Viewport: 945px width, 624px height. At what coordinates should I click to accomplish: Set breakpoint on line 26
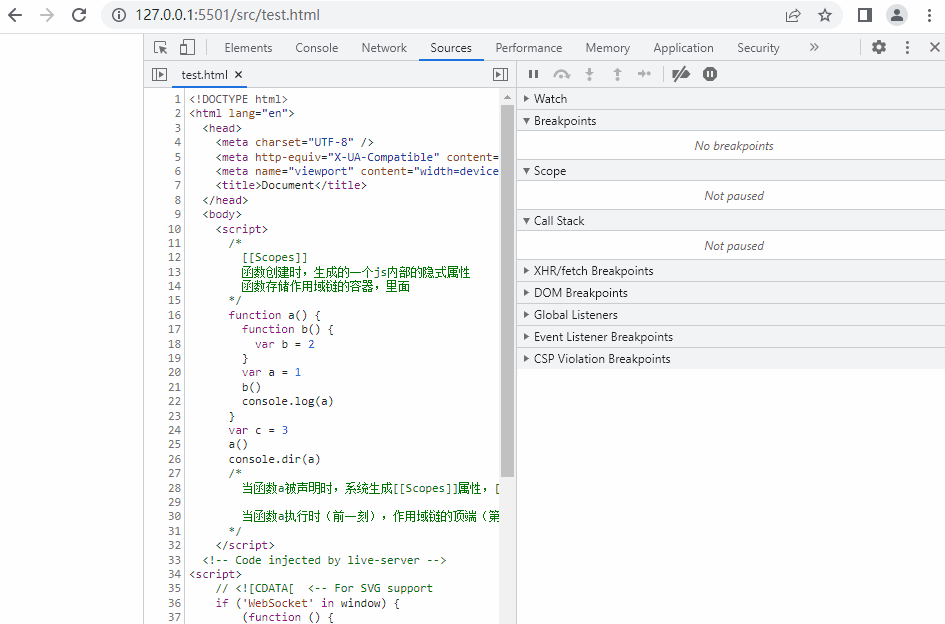click(x=174, y=459)
